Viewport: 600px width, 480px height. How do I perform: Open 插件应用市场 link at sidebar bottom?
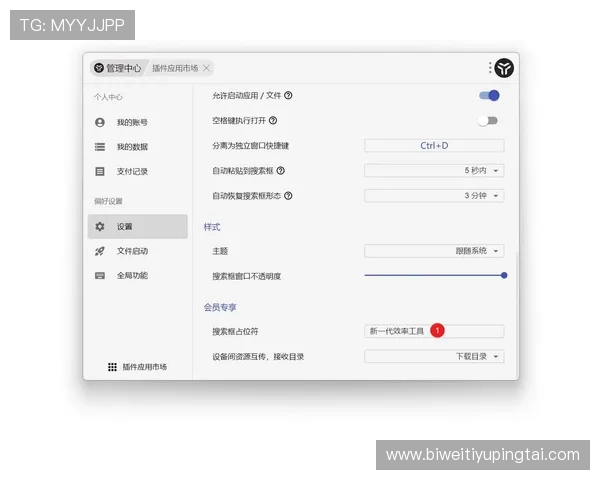click(x=137, y=367)
